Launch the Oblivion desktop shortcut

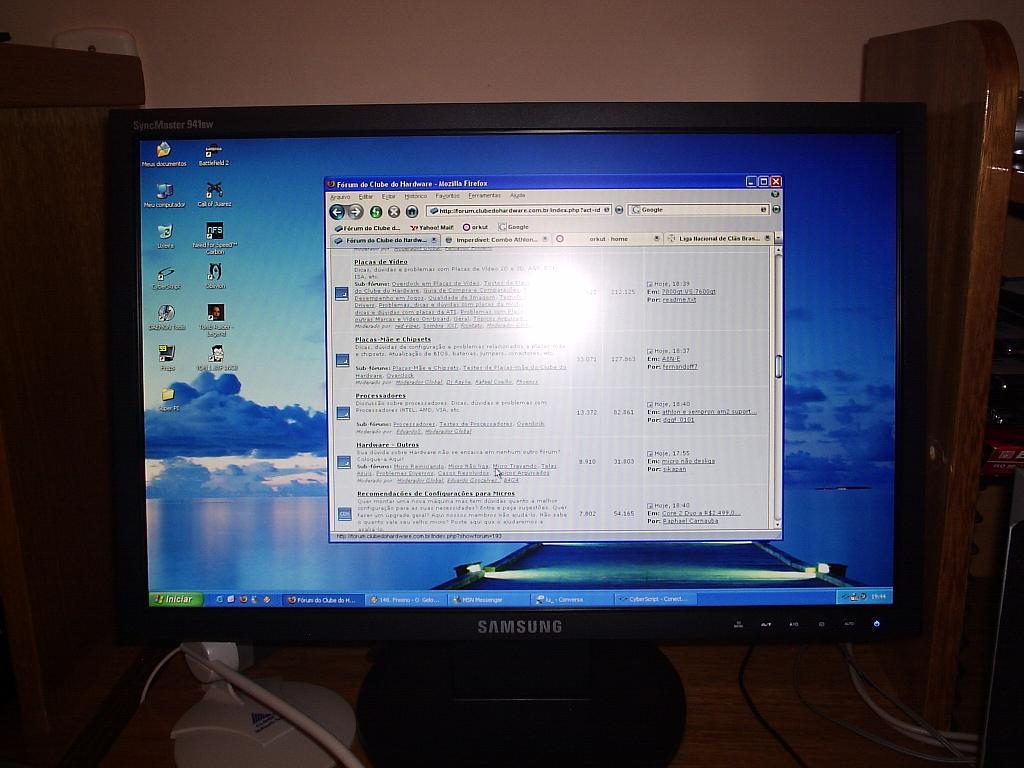point(216,276)
